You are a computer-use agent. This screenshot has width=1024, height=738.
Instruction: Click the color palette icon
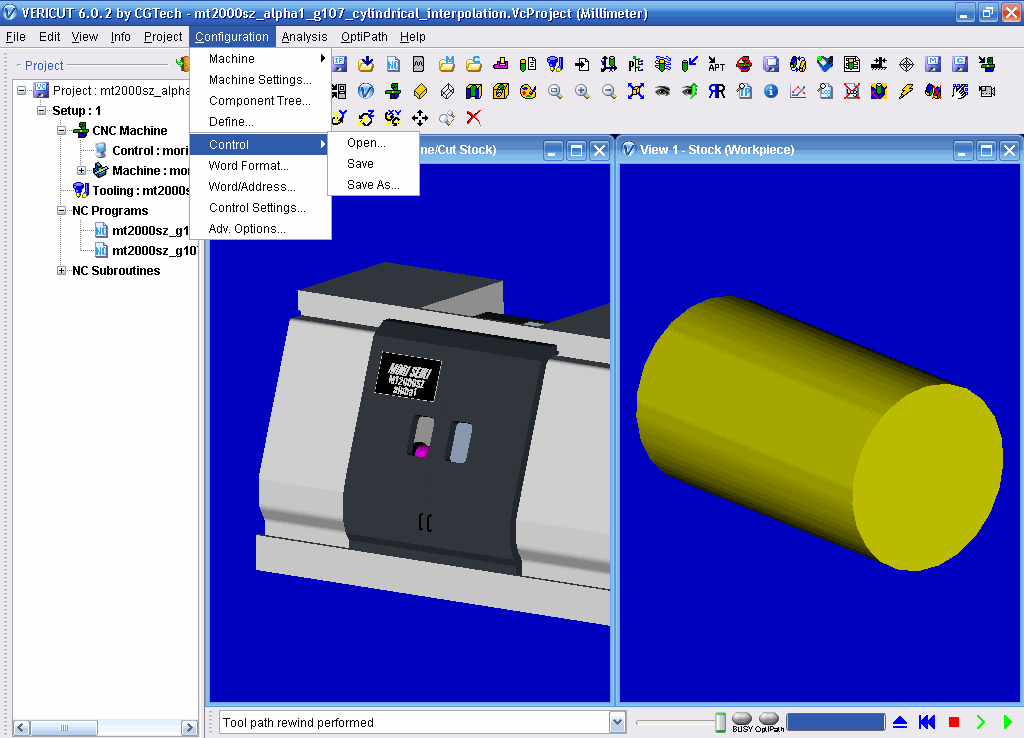528,91
